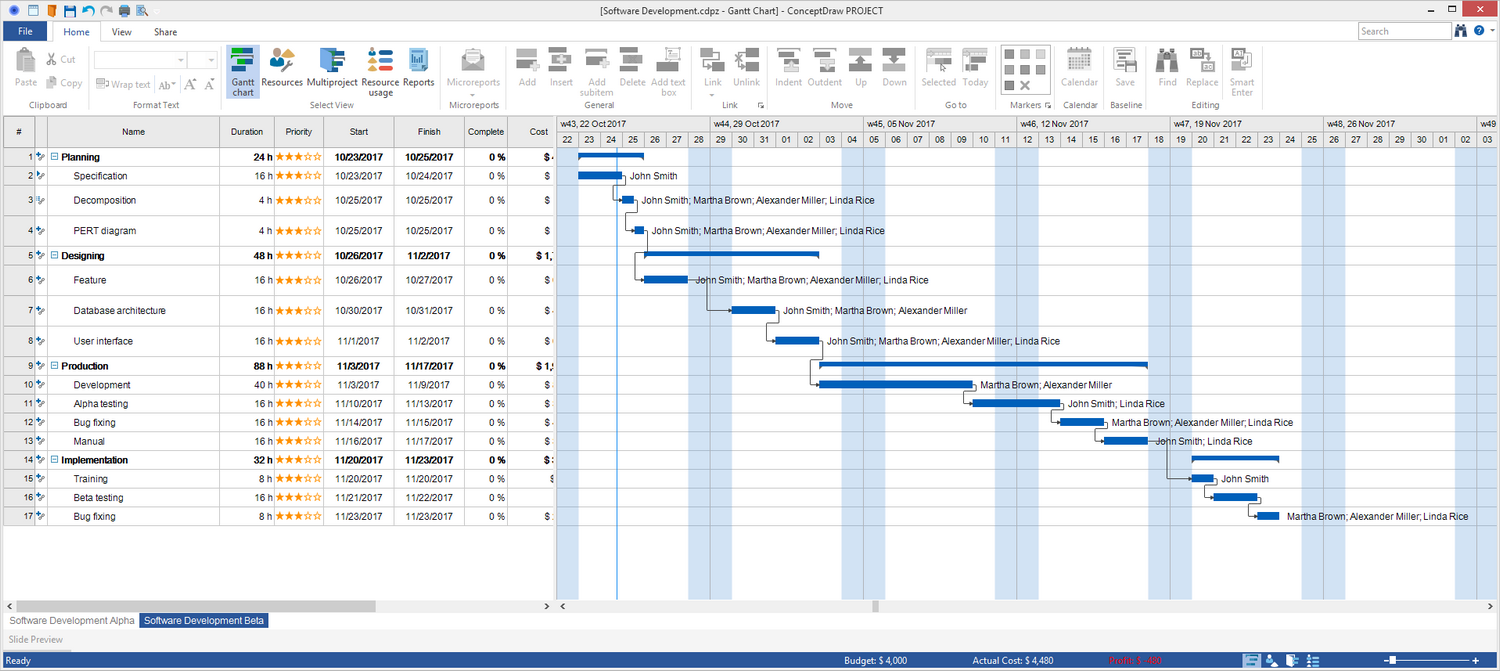
Task: Click the Cut button
Action: coord(59,60)
